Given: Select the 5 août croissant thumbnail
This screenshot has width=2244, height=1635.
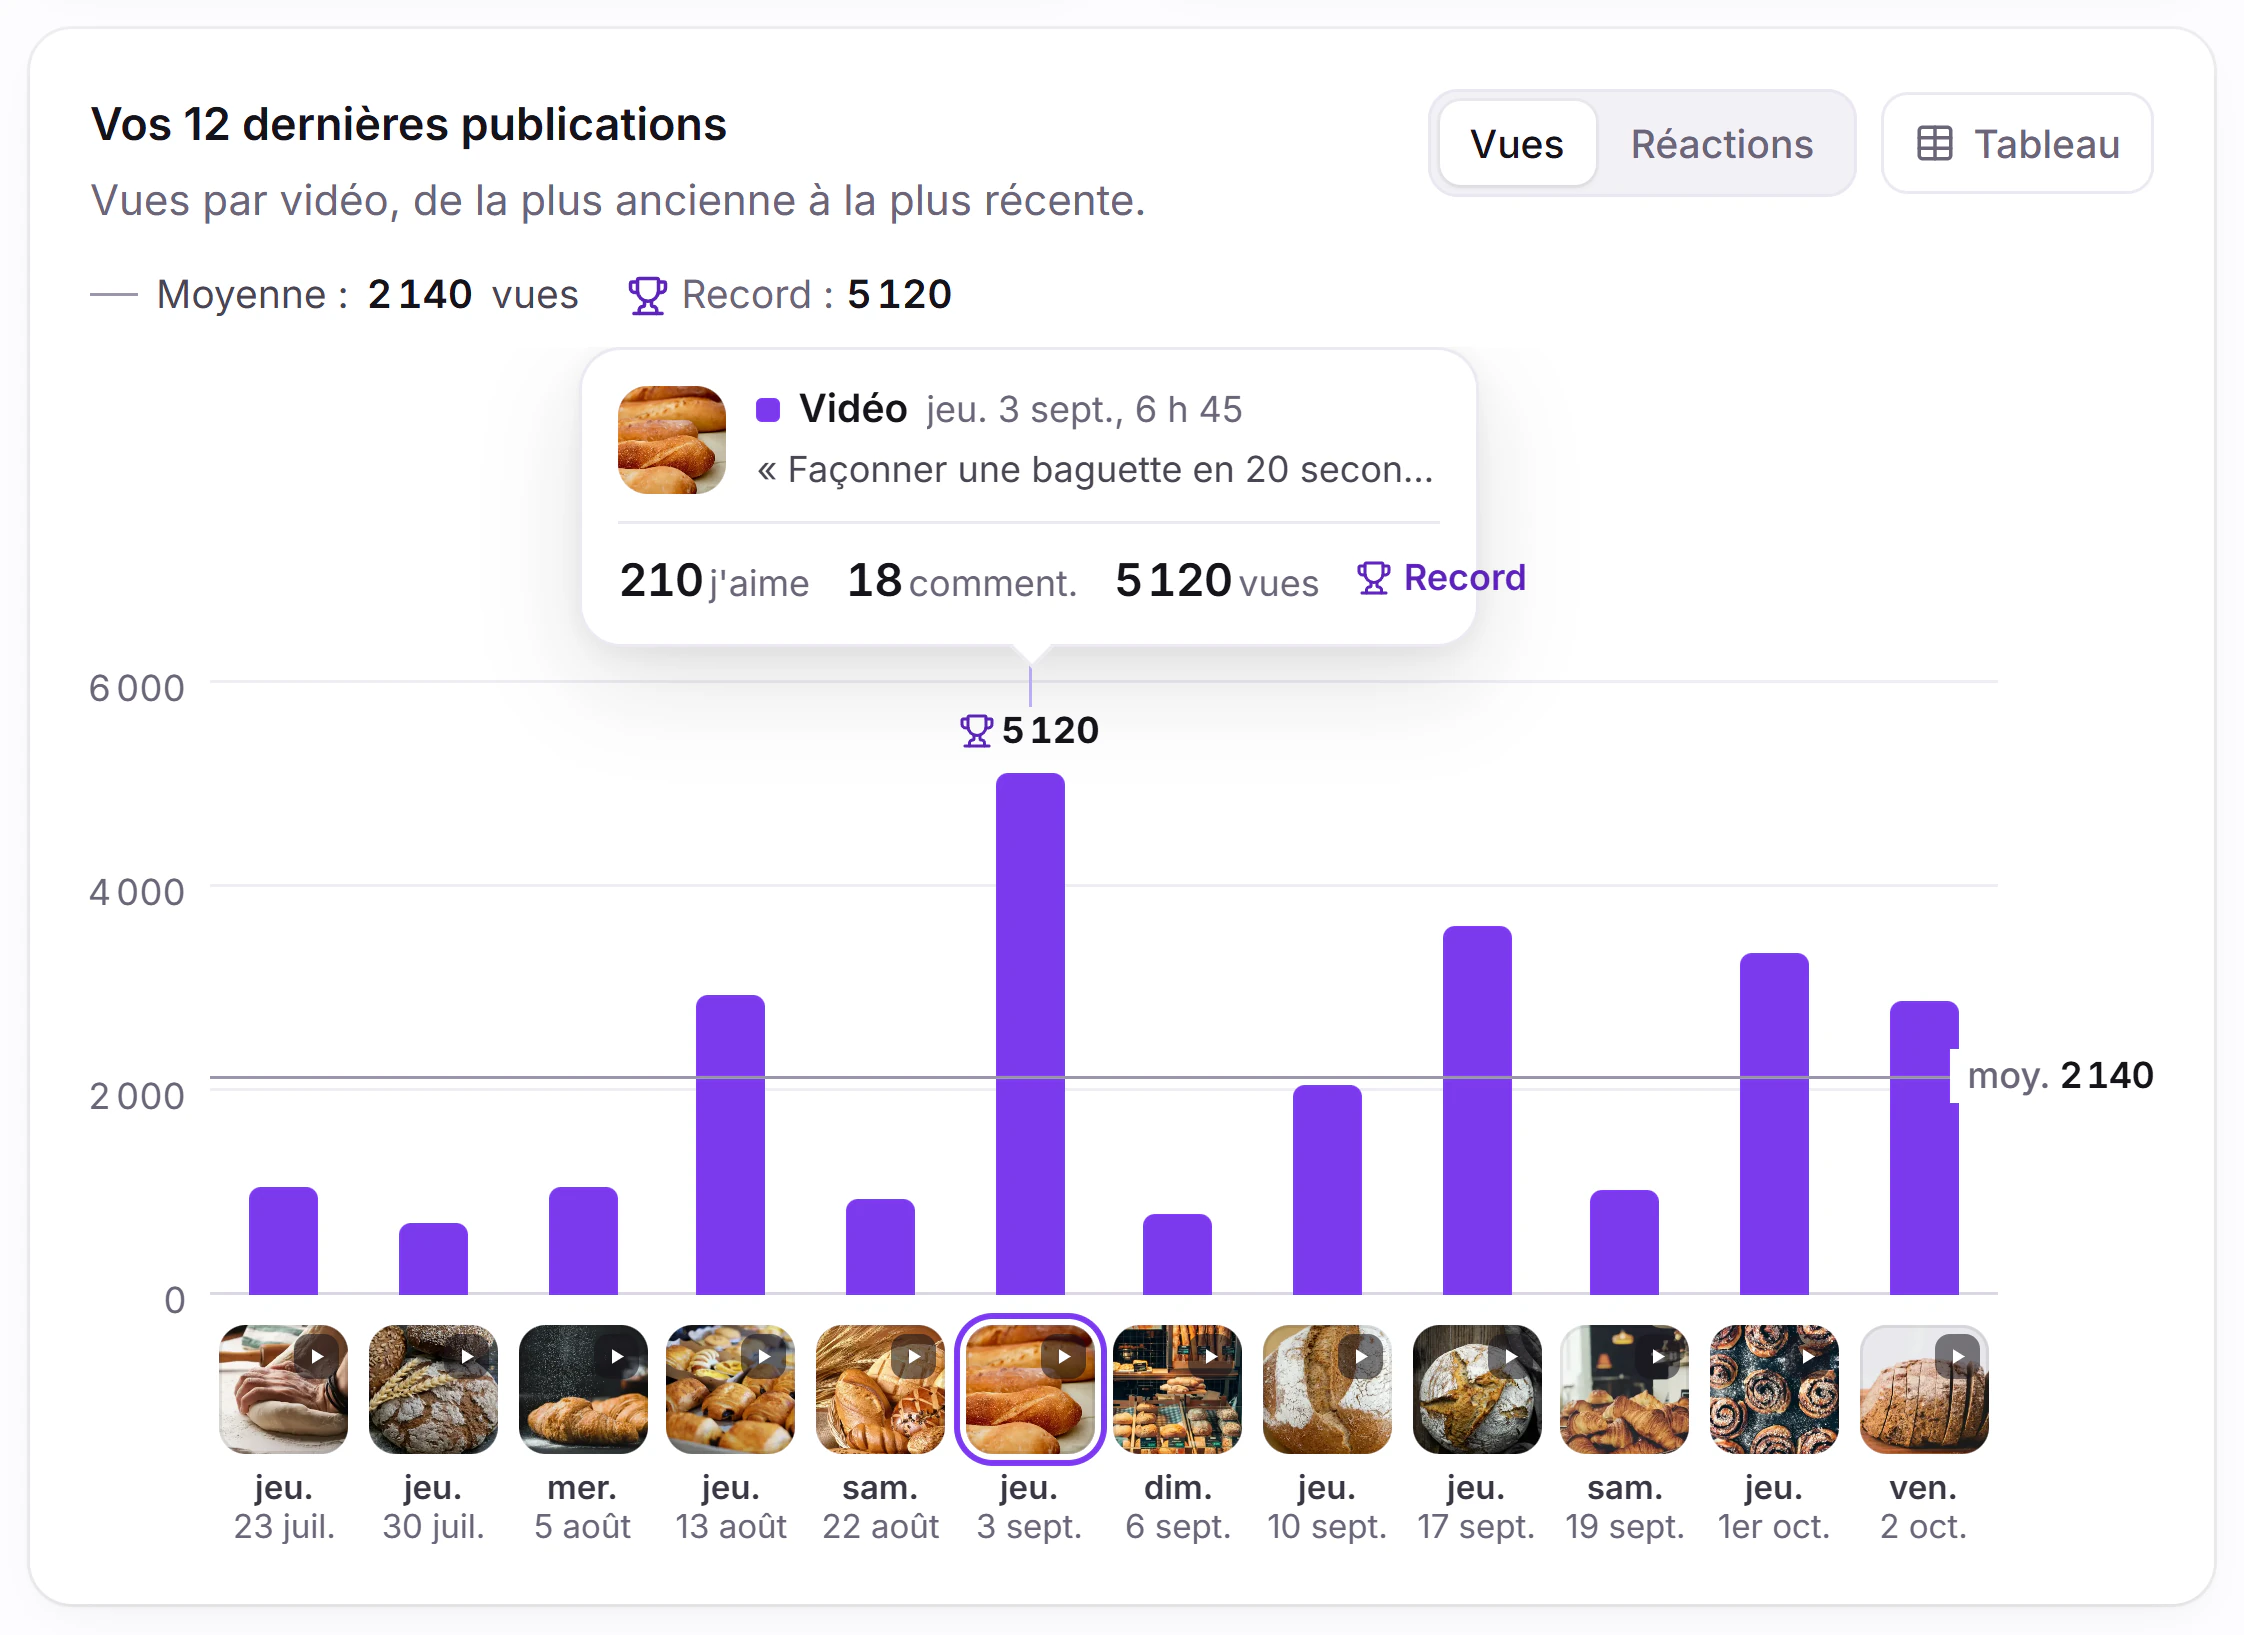Looking at the screenshot, I should tap(583, 1389).
